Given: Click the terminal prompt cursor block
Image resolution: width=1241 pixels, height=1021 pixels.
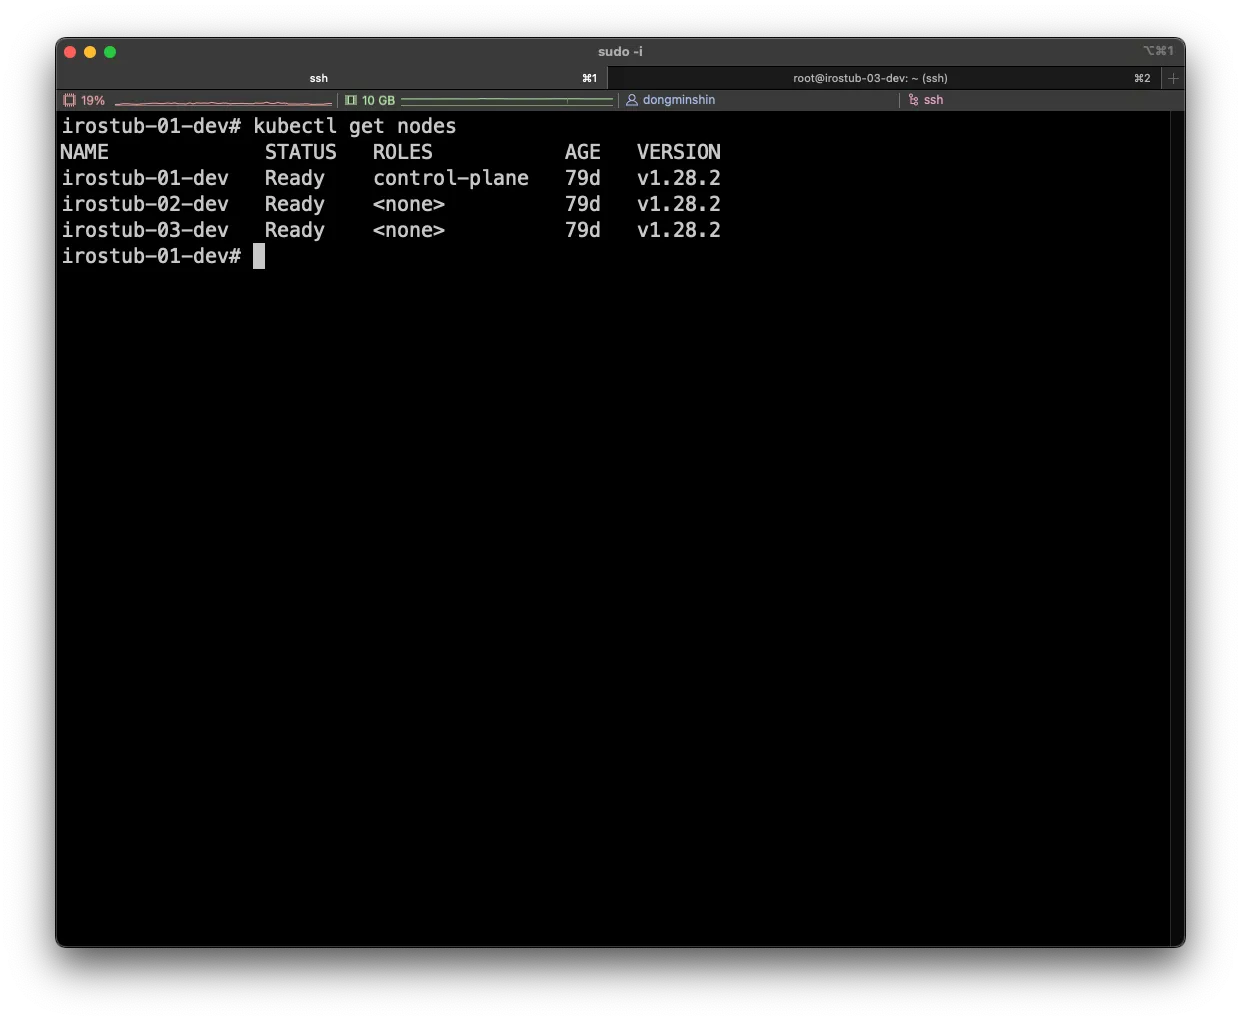Looking at the screenshot, I should coord(259,256).
